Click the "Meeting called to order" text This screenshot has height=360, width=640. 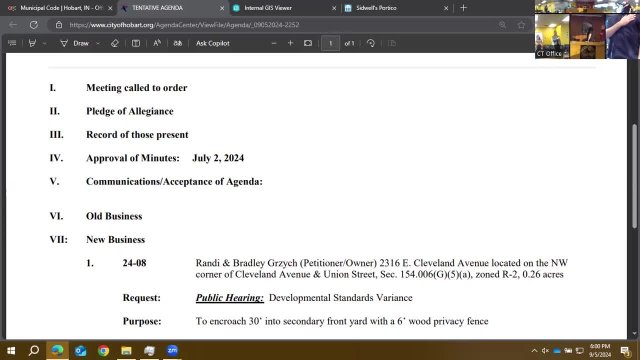coord(137,88)
